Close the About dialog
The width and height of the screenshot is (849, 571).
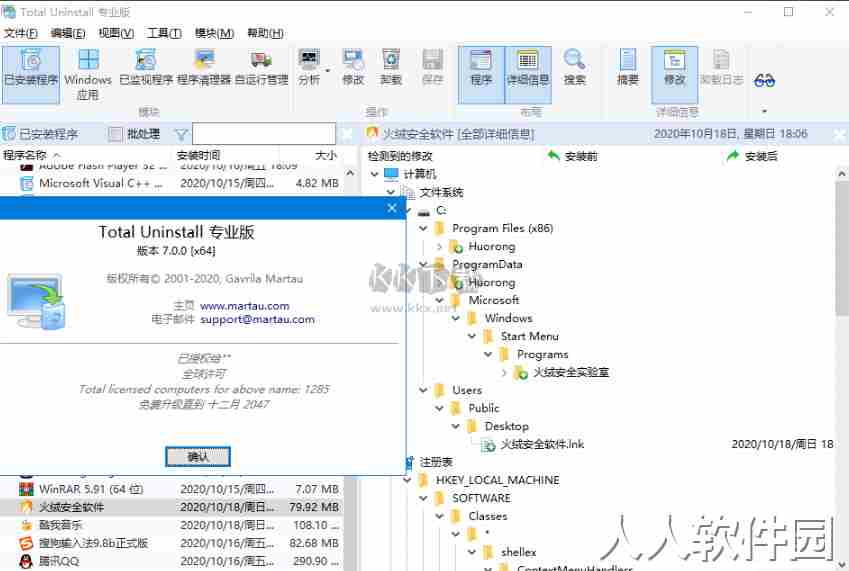[x=393, y=208]
